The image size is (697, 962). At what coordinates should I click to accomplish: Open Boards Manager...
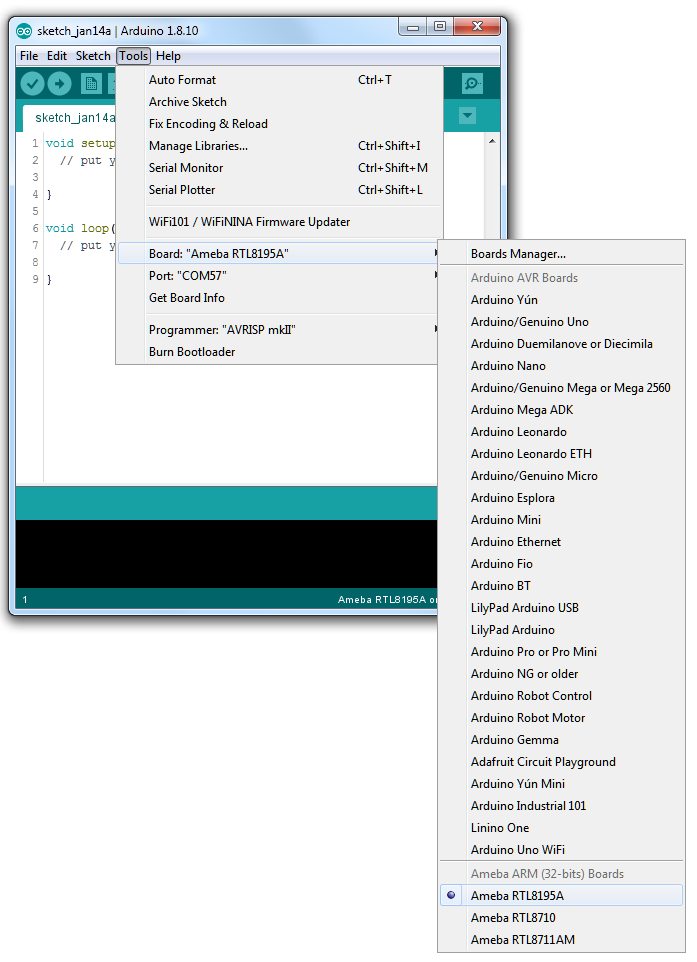pyautogui.click(x=561, y=253)
